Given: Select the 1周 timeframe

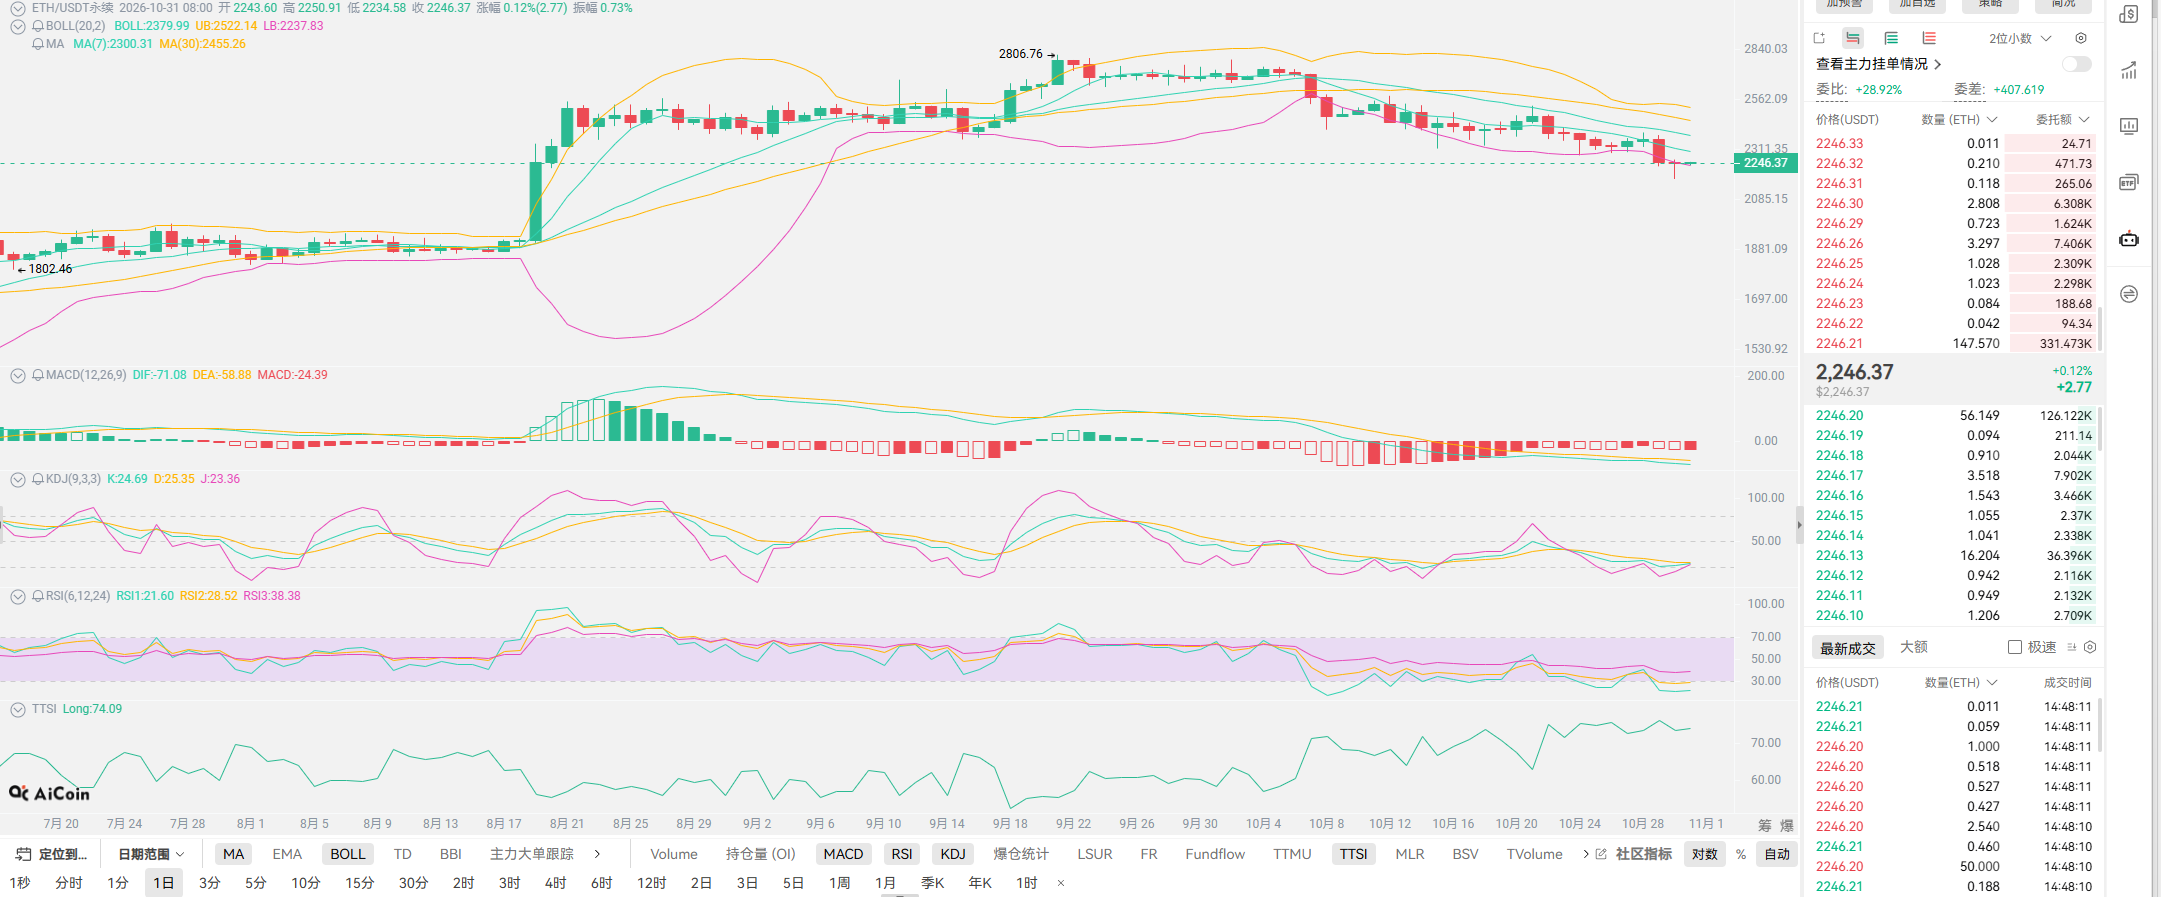Looking at the screenshot, I should click(x=840, y=883).
